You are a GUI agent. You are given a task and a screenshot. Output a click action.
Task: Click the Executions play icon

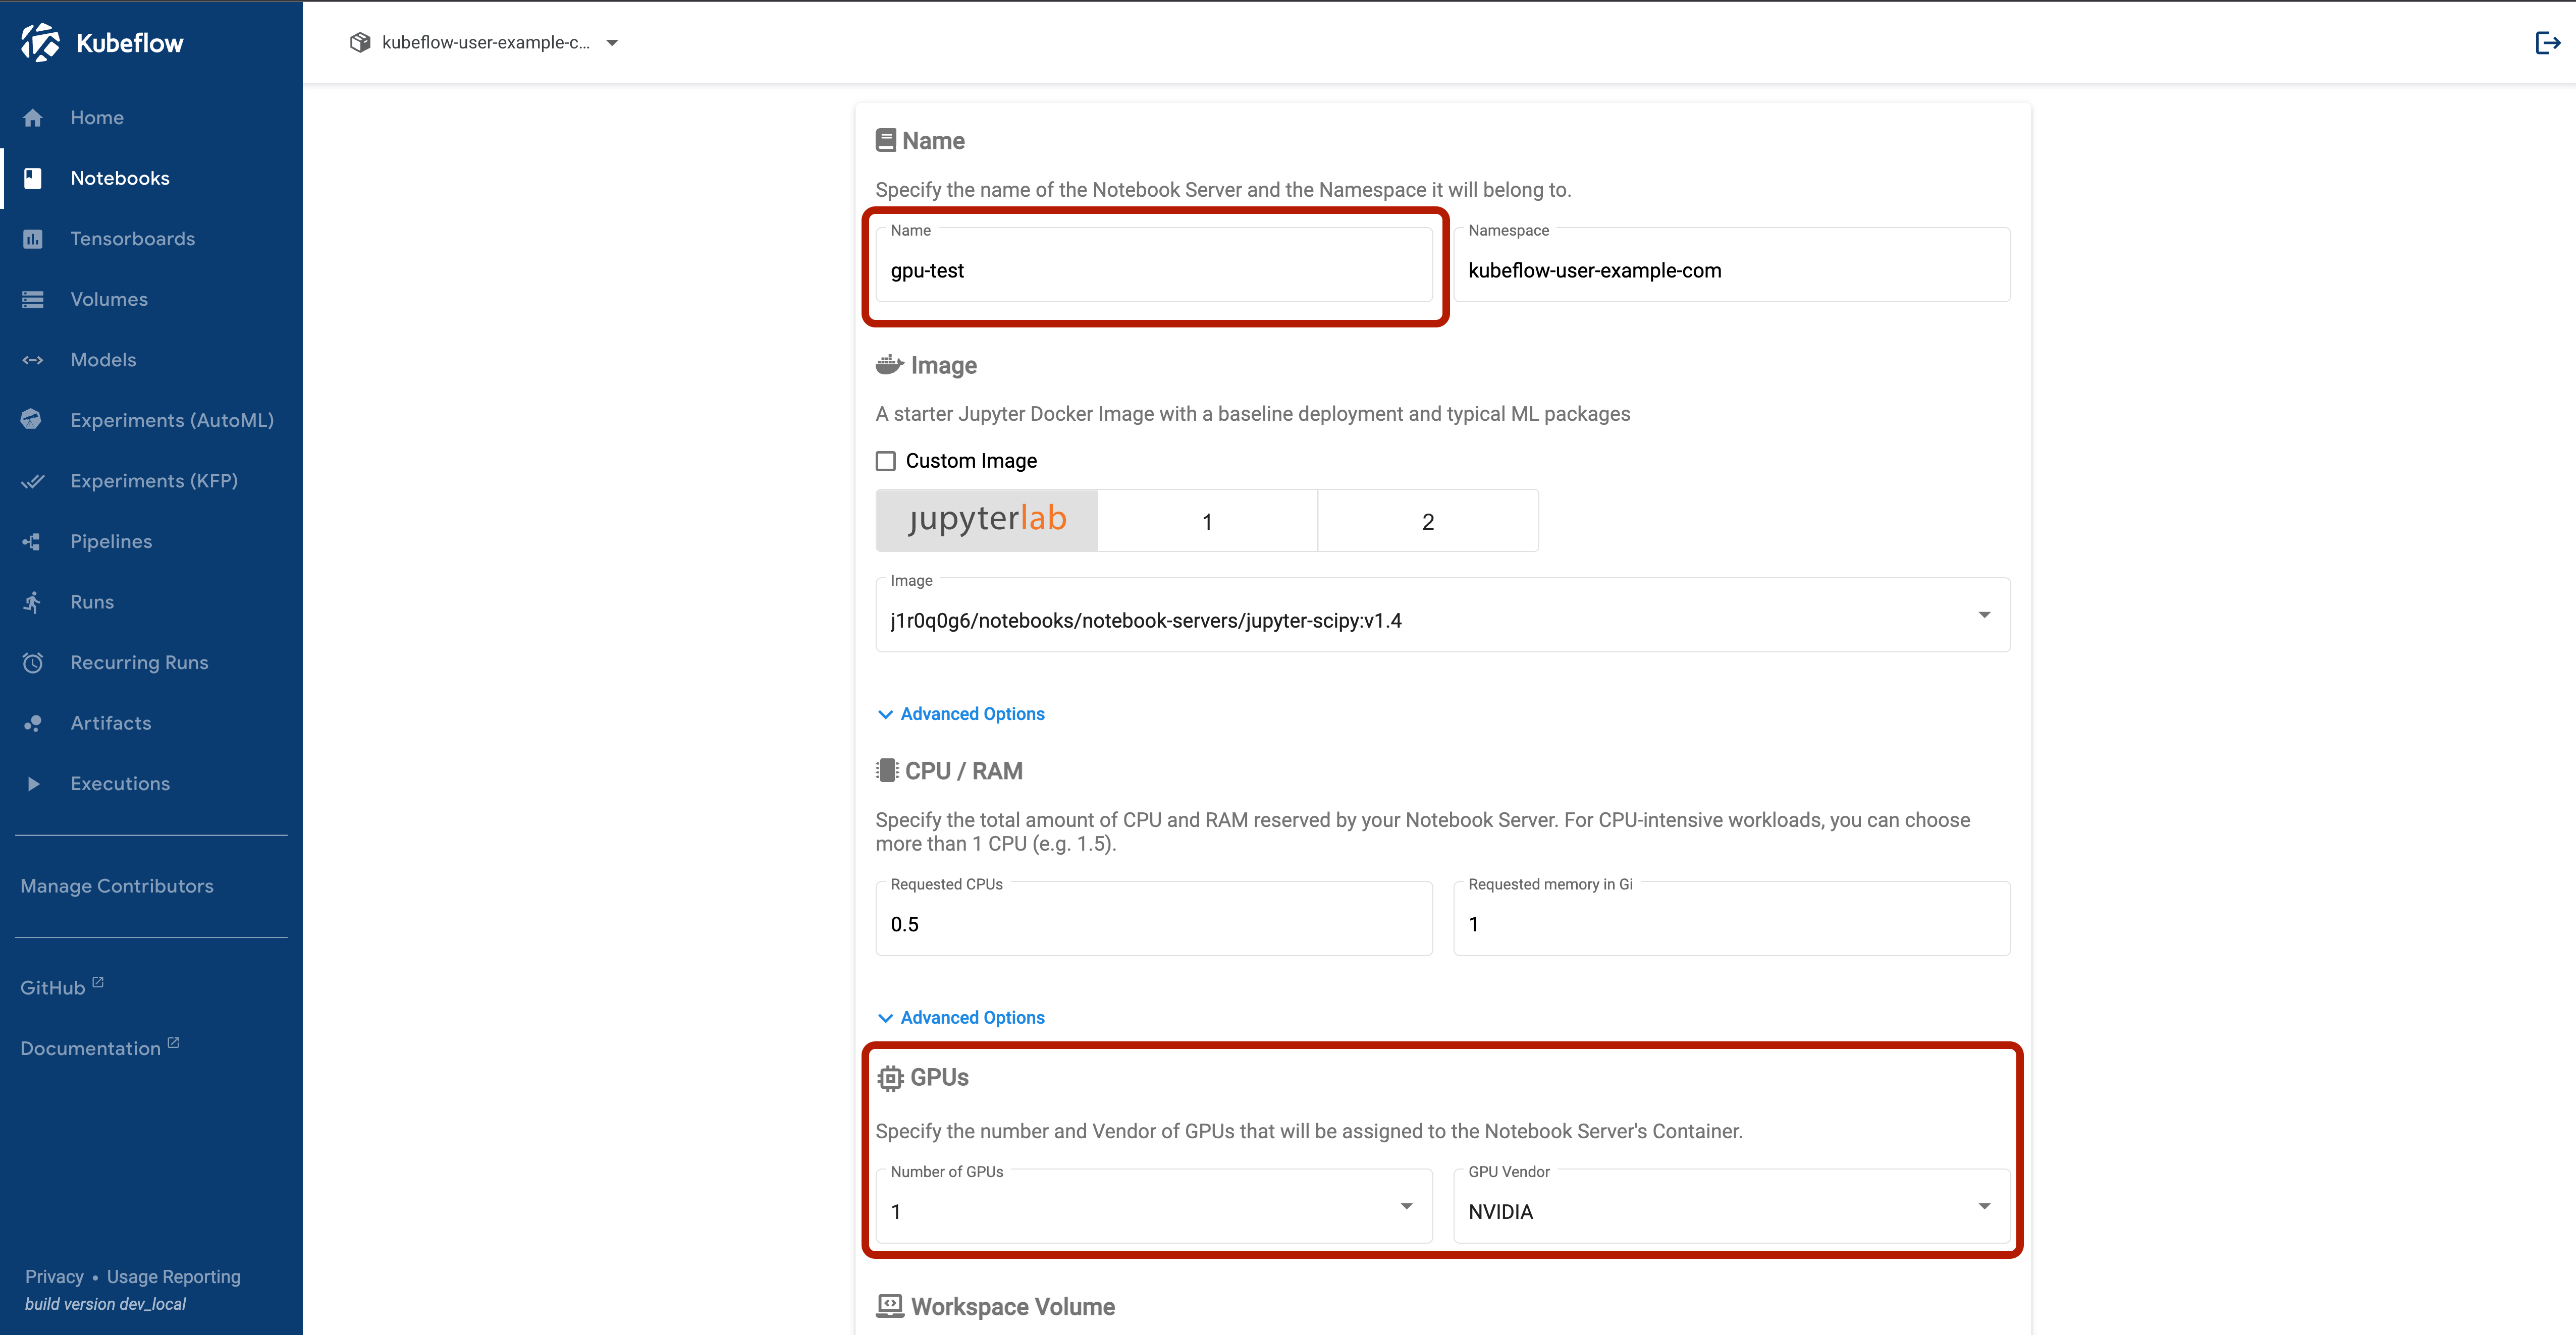(33, 784)
